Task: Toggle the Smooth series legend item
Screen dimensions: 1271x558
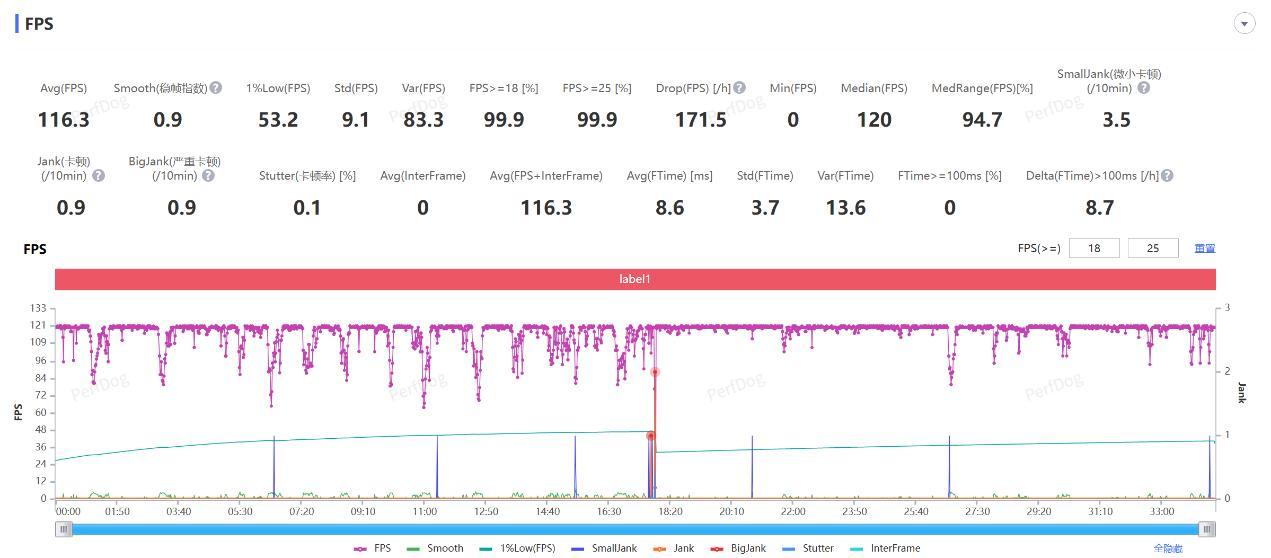Action: pyautogui.click(x=435, y=548)
